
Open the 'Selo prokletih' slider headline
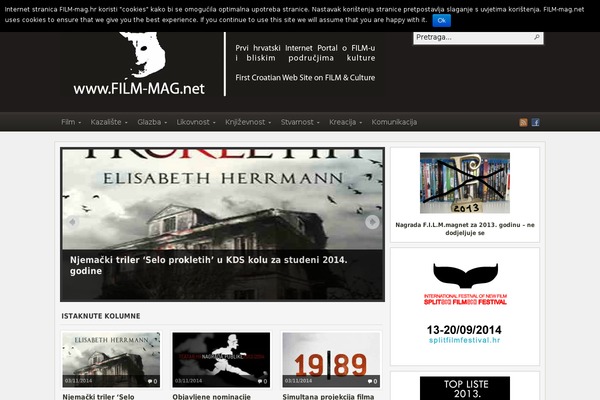[209, 265]
